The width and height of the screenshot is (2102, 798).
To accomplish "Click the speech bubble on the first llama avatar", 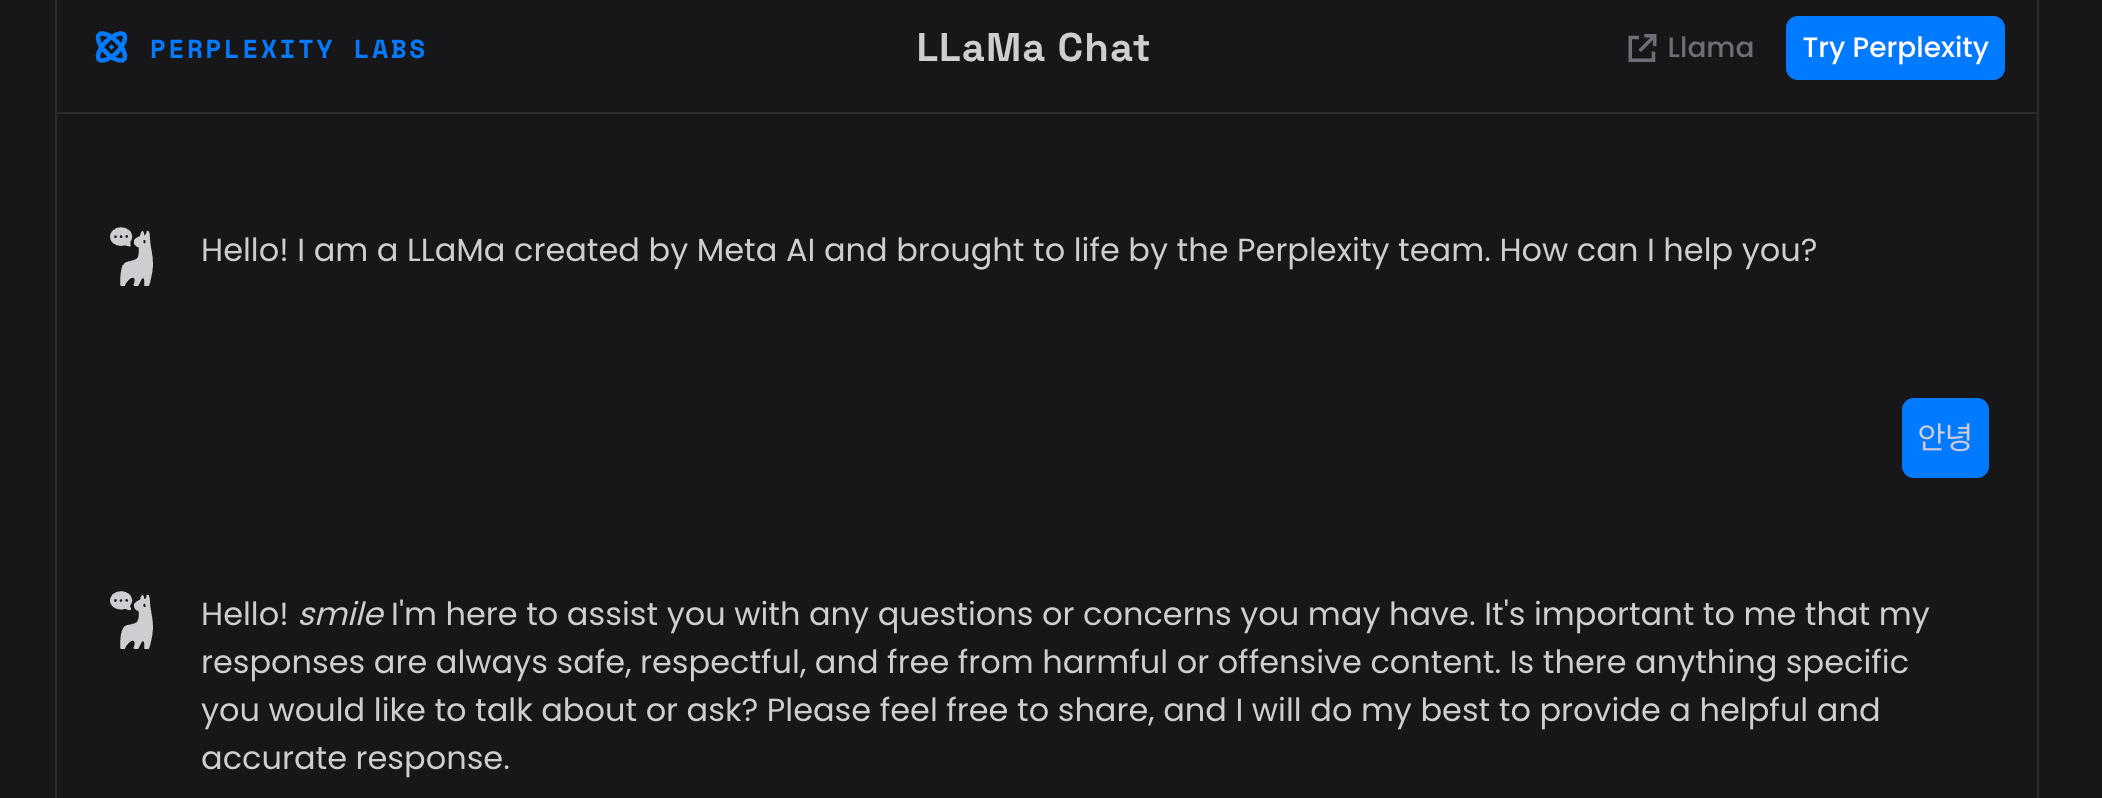I will (120, 237).
